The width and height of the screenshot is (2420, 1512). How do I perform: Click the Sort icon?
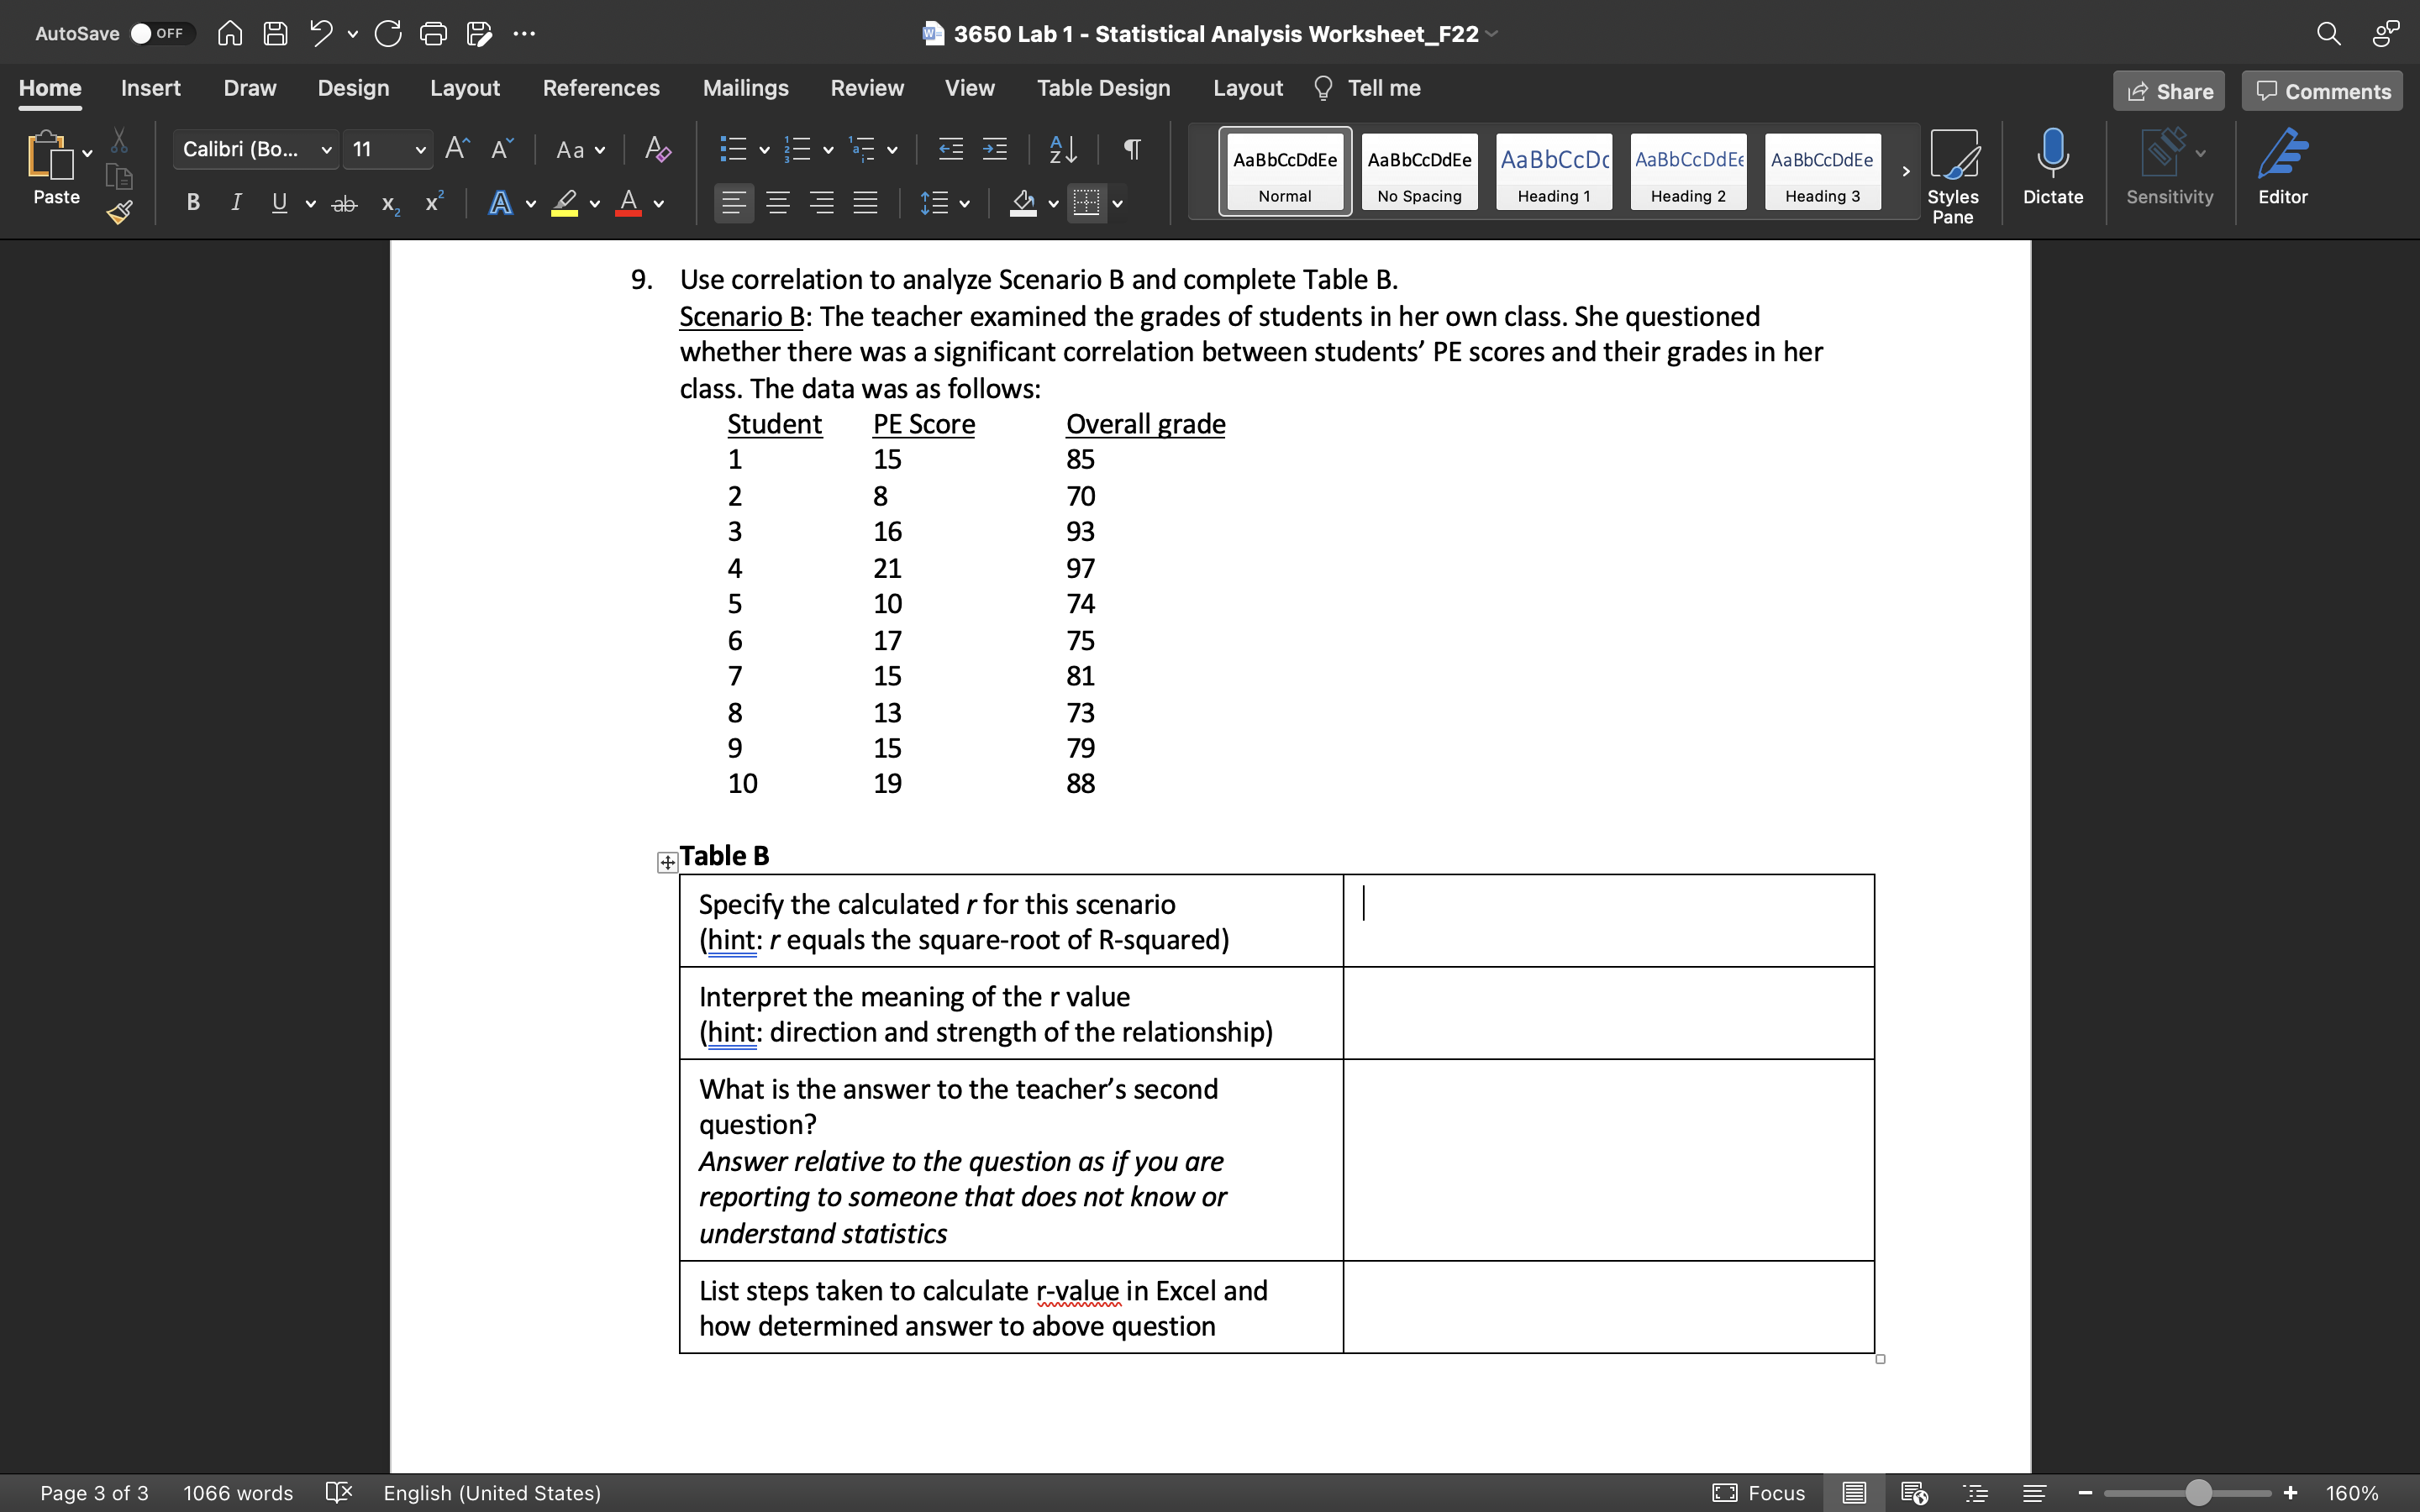click(1062, 149)
